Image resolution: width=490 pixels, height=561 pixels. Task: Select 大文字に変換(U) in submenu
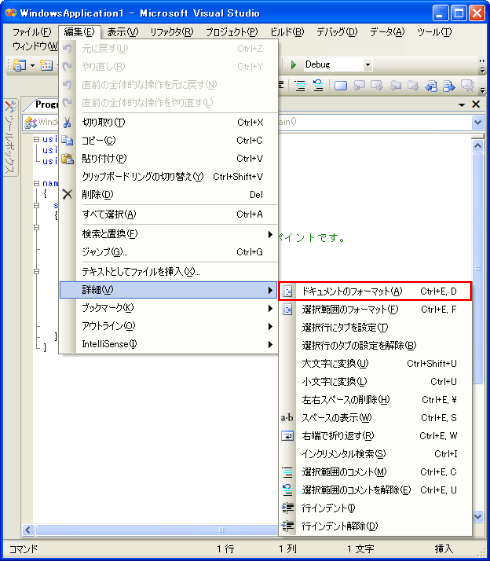click(375, 364)
